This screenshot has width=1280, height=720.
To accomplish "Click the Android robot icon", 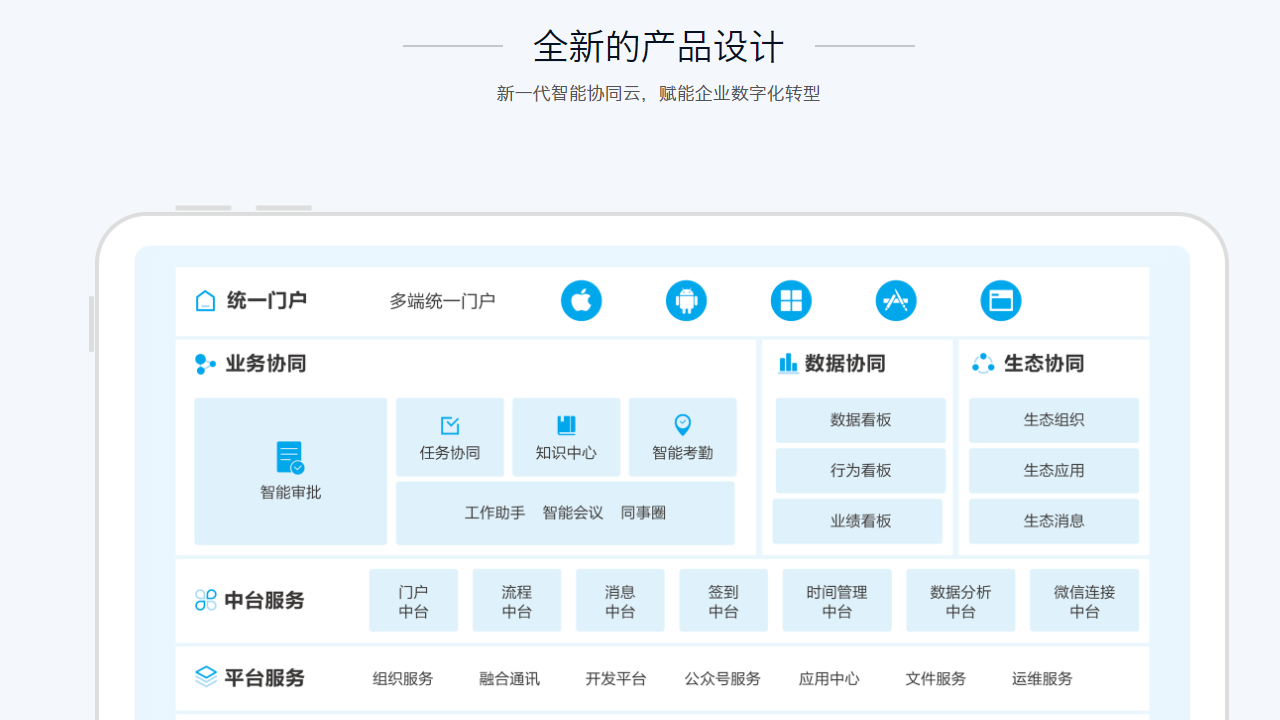I will coord(686,300).
